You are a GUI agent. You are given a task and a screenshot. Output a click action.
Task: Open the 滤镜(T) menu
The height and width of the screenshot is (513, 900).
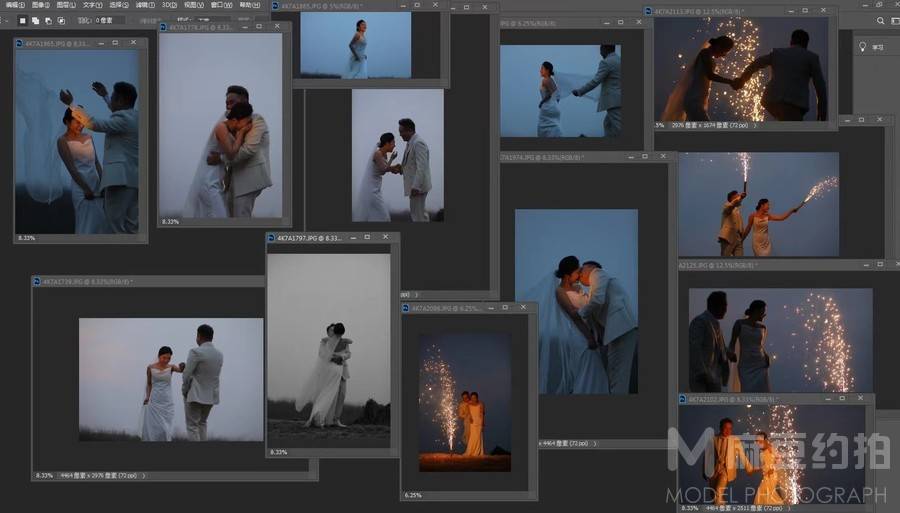(145, 5)
